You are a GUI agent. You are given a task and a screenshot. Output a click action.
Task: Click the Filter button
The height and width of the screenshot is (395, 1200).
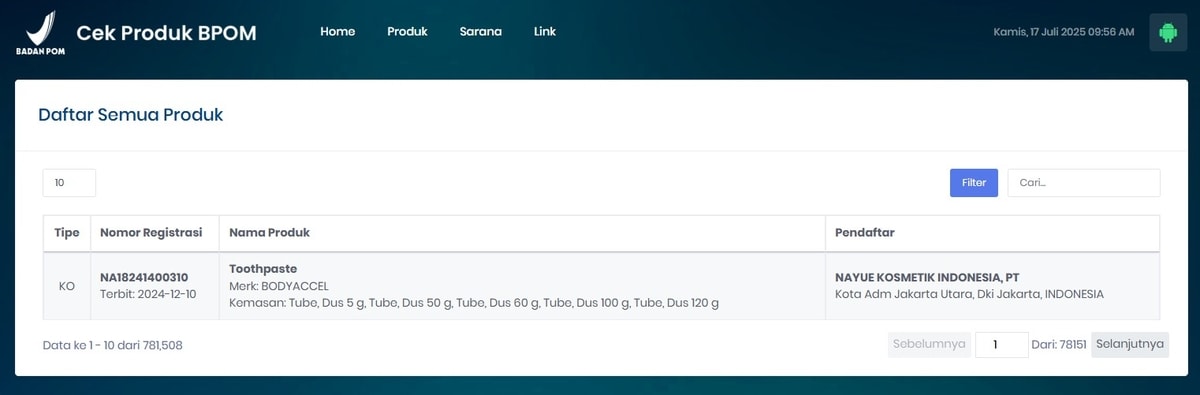coord(973,183)
